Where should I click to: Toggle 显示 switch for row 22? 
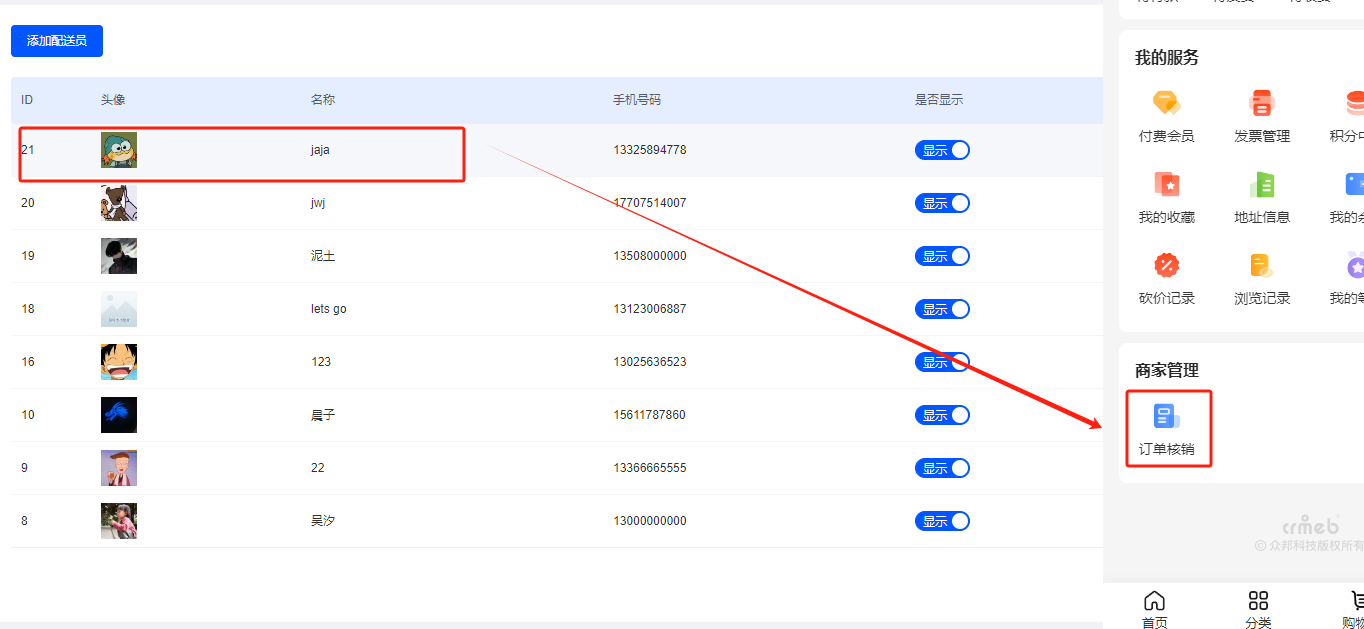click(x=942, y=468)
